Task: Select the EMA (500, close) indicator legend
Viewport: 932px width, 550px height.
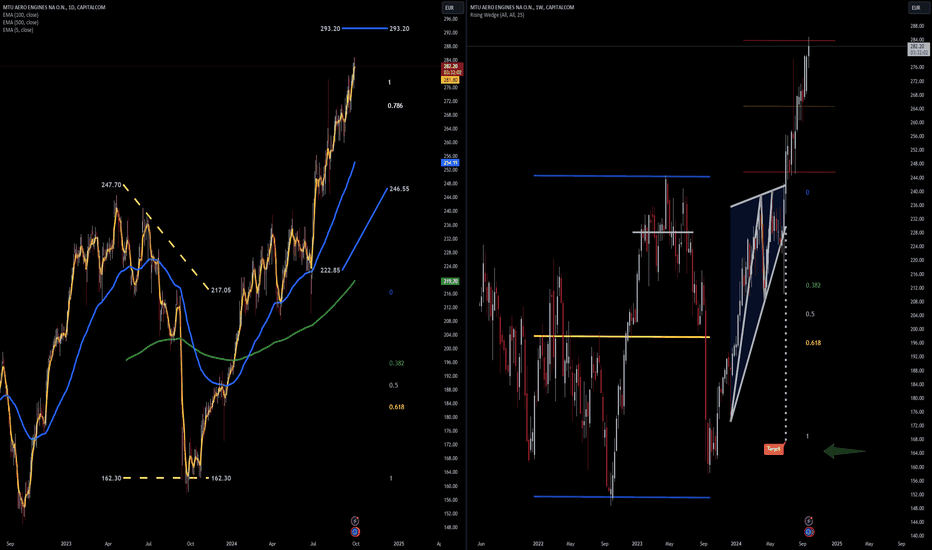Action: tap(21, 22)
